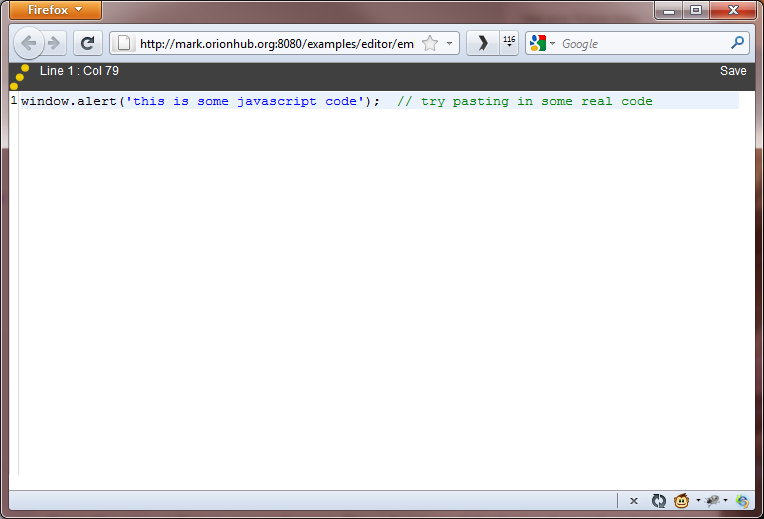Click the chevron button beside the address bar

(x=483, y=43)
